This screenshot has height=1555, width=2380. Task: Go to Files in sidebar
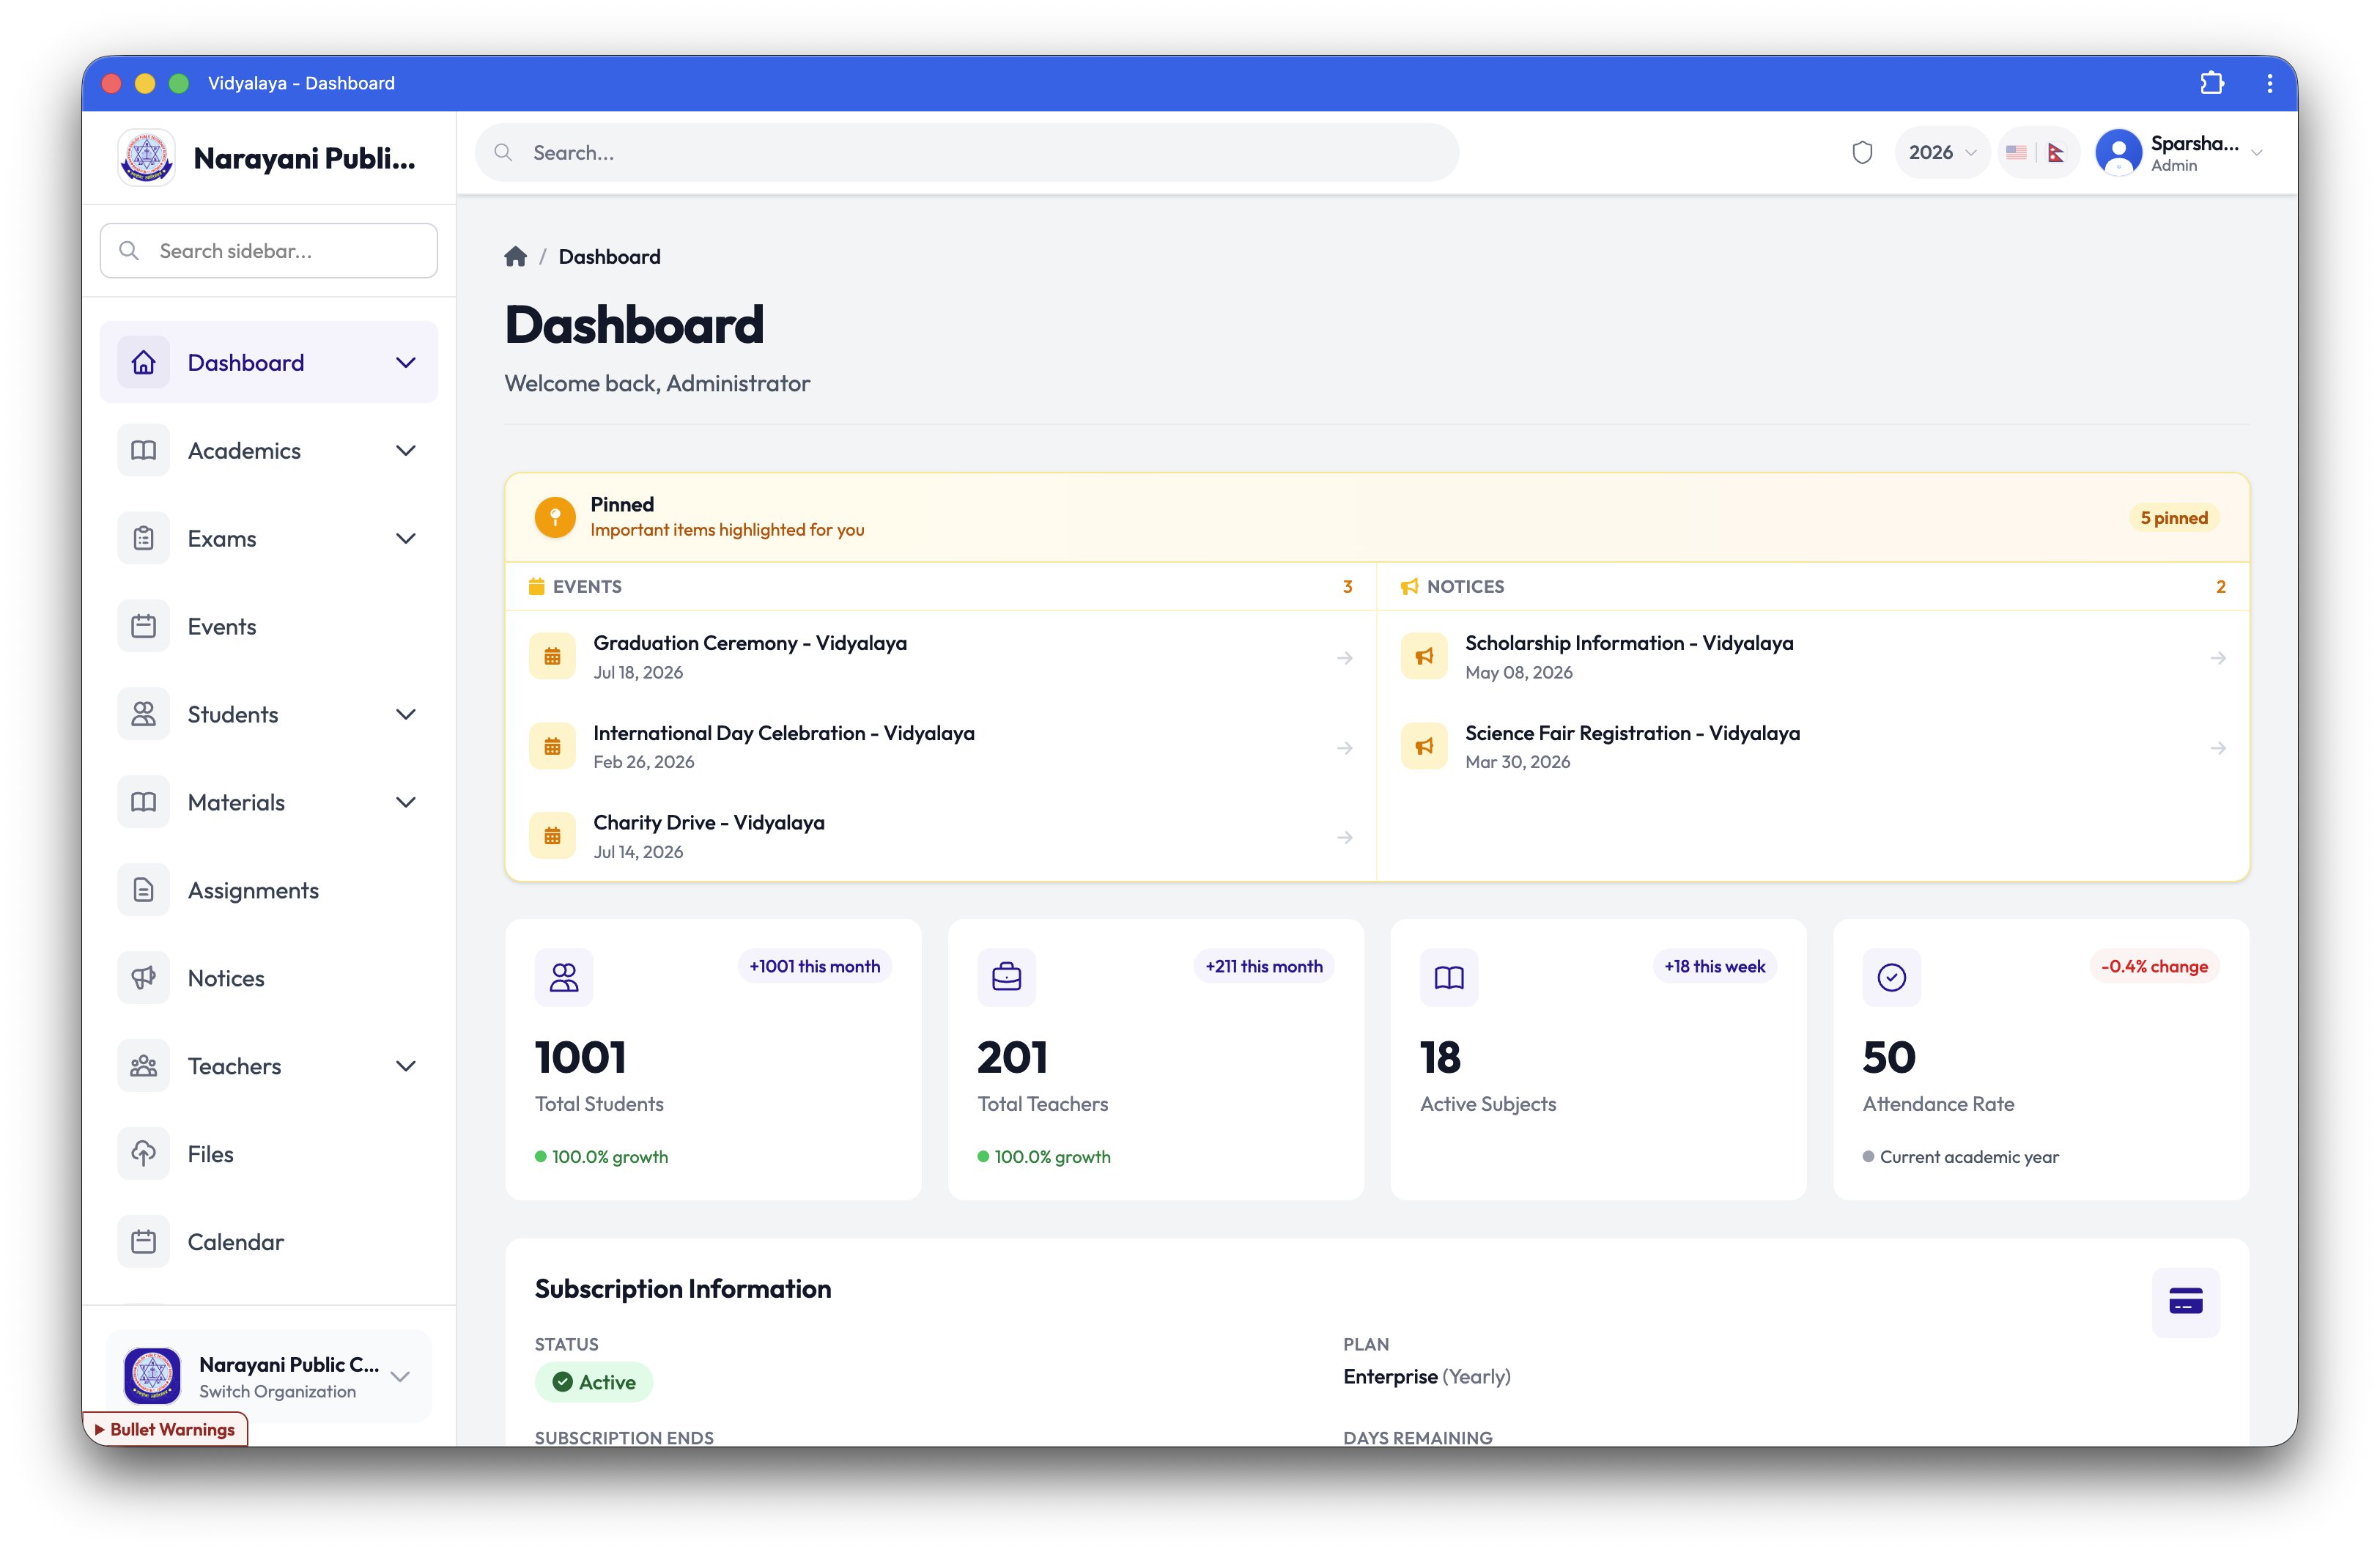click(269, 1154)
